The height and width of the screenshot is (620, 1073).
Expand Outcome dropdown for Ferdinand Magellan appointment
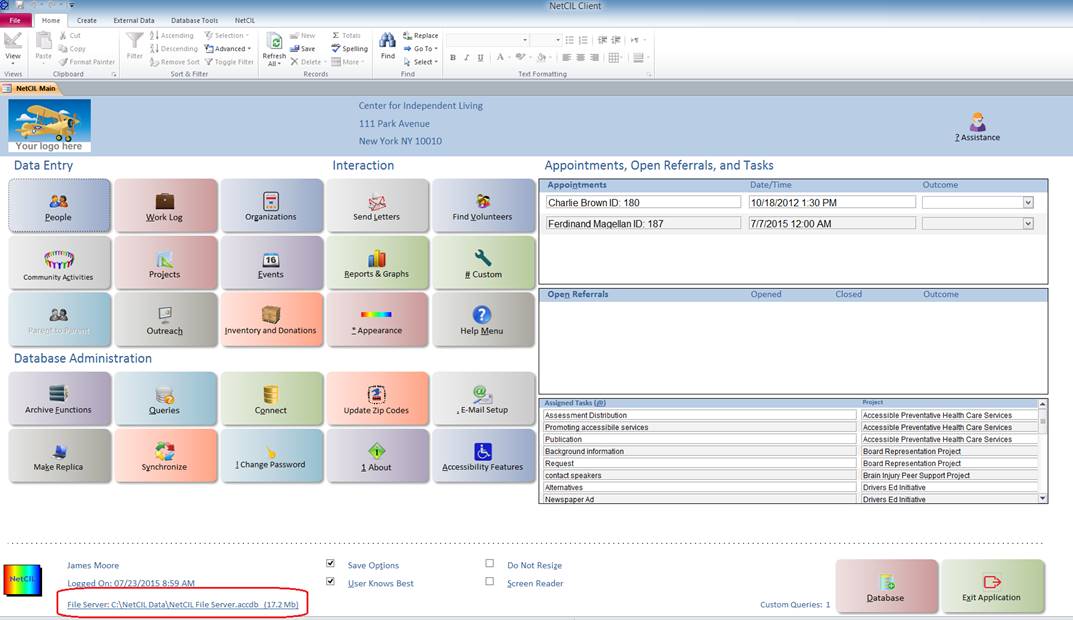(1028, 224)
